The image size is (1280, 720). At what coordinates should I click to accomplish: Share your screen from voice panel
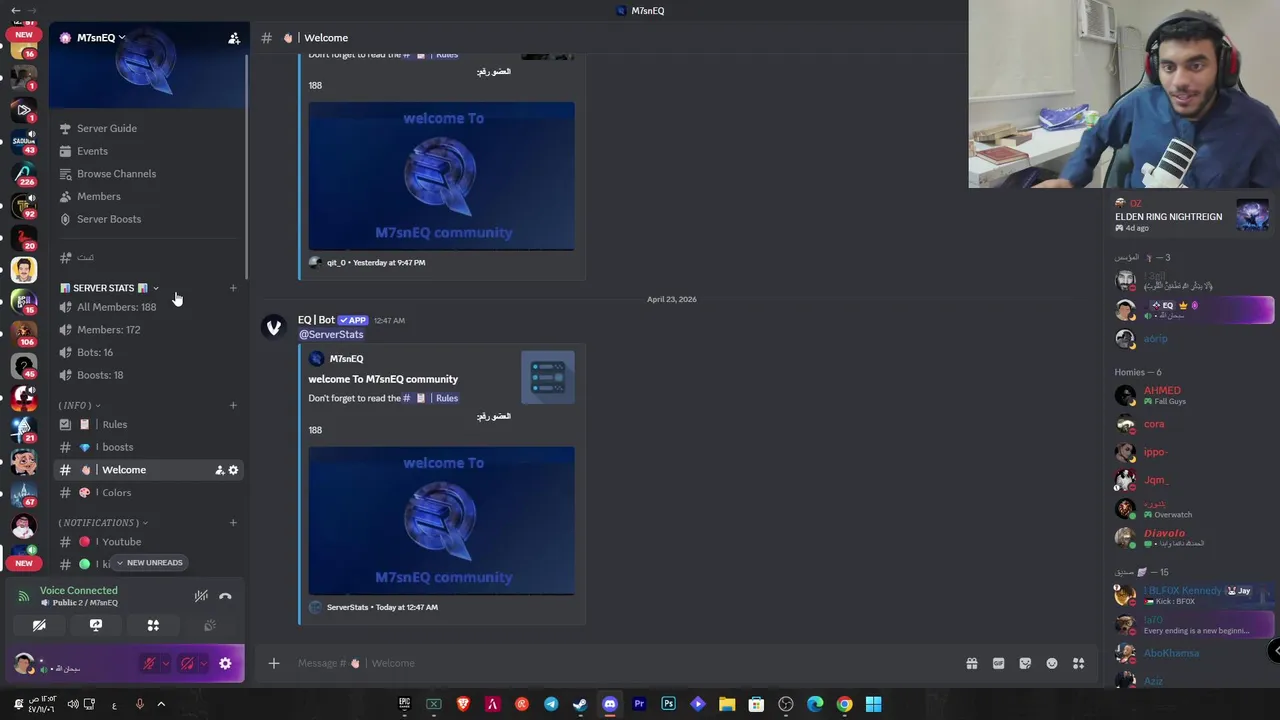point(96,625)
